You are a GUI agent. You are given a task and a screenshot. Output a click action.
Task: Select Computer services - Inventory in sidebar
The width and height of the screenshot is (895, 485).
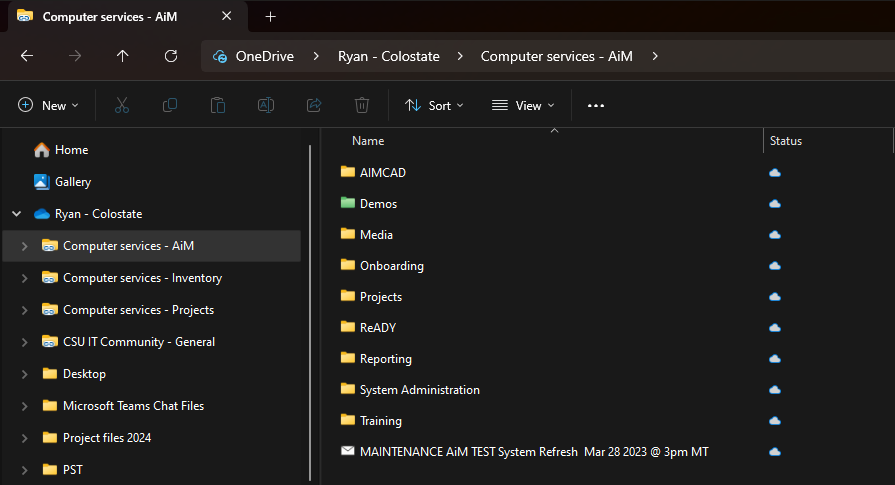tap(142, 278)
